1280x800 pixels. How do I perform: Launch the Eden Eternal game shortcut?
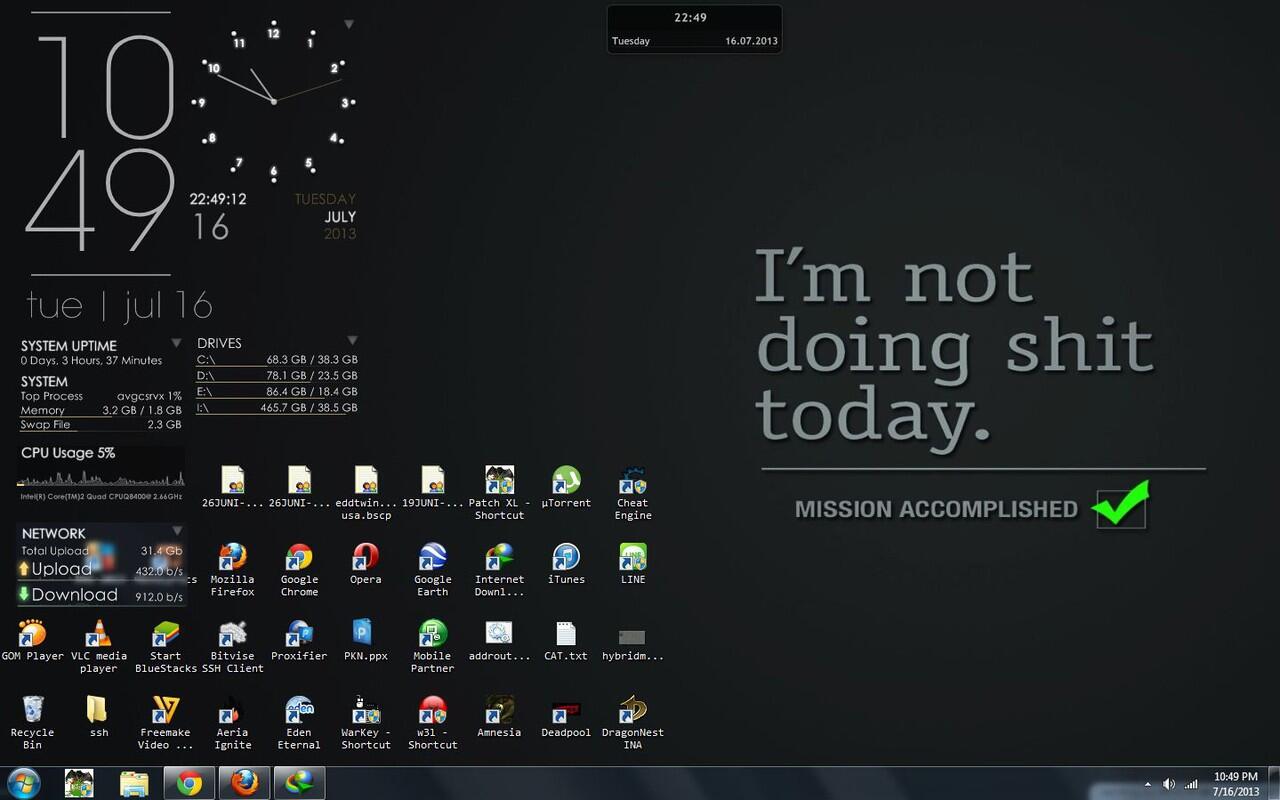click(299, 723)
